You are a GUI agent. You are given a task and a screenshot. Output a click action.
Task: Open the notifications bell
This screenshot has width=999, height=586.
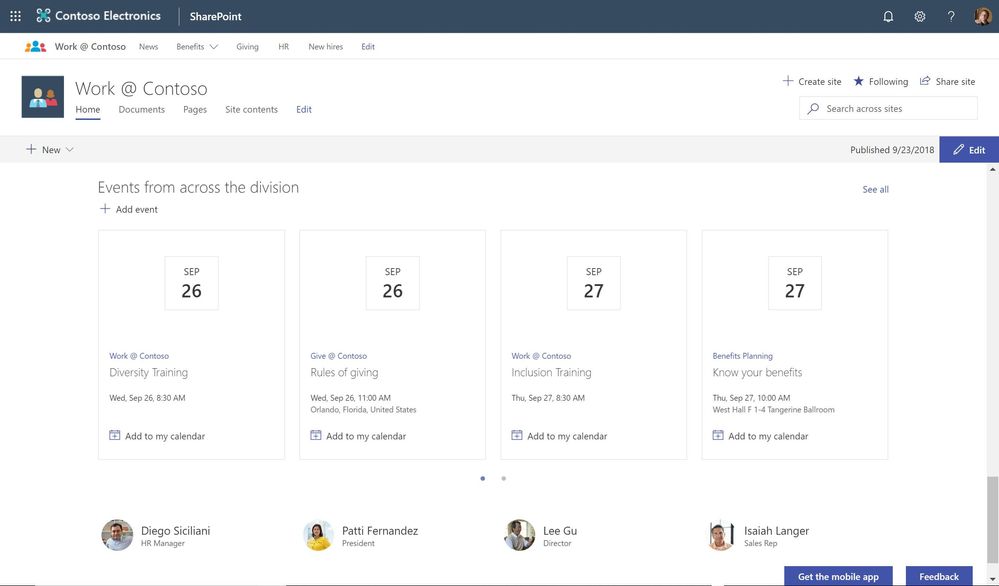pos(888,17)
